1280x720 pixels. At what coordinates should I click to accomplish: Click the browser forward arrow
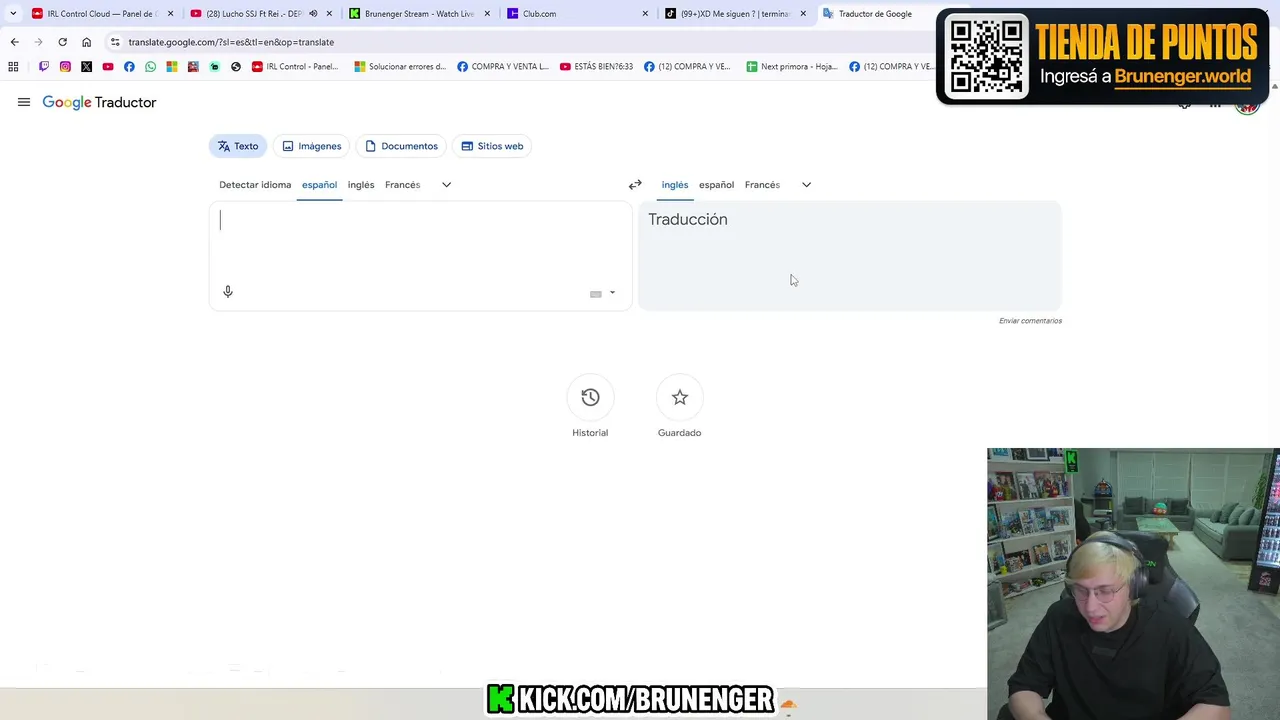[38, 42]
